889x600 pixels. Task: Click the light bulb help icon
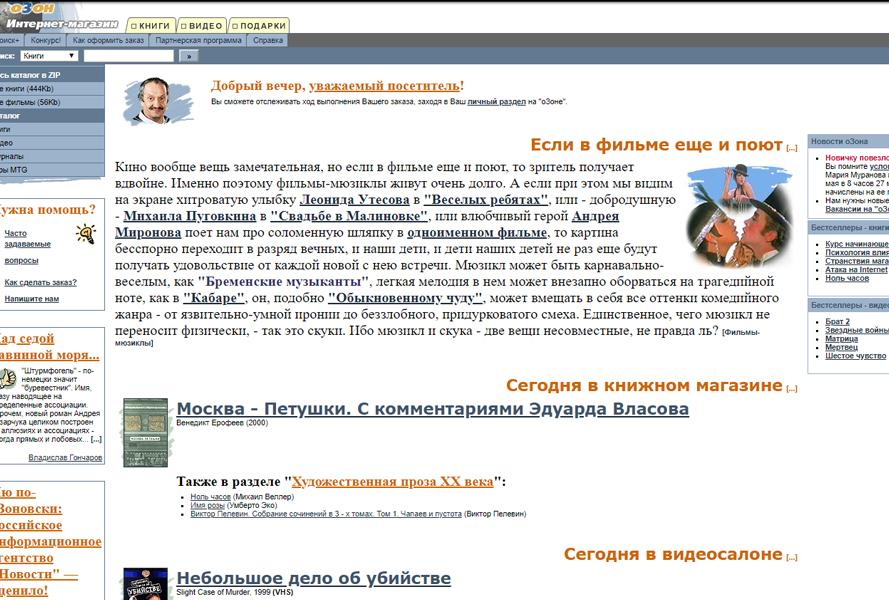(x=86, y=233)
